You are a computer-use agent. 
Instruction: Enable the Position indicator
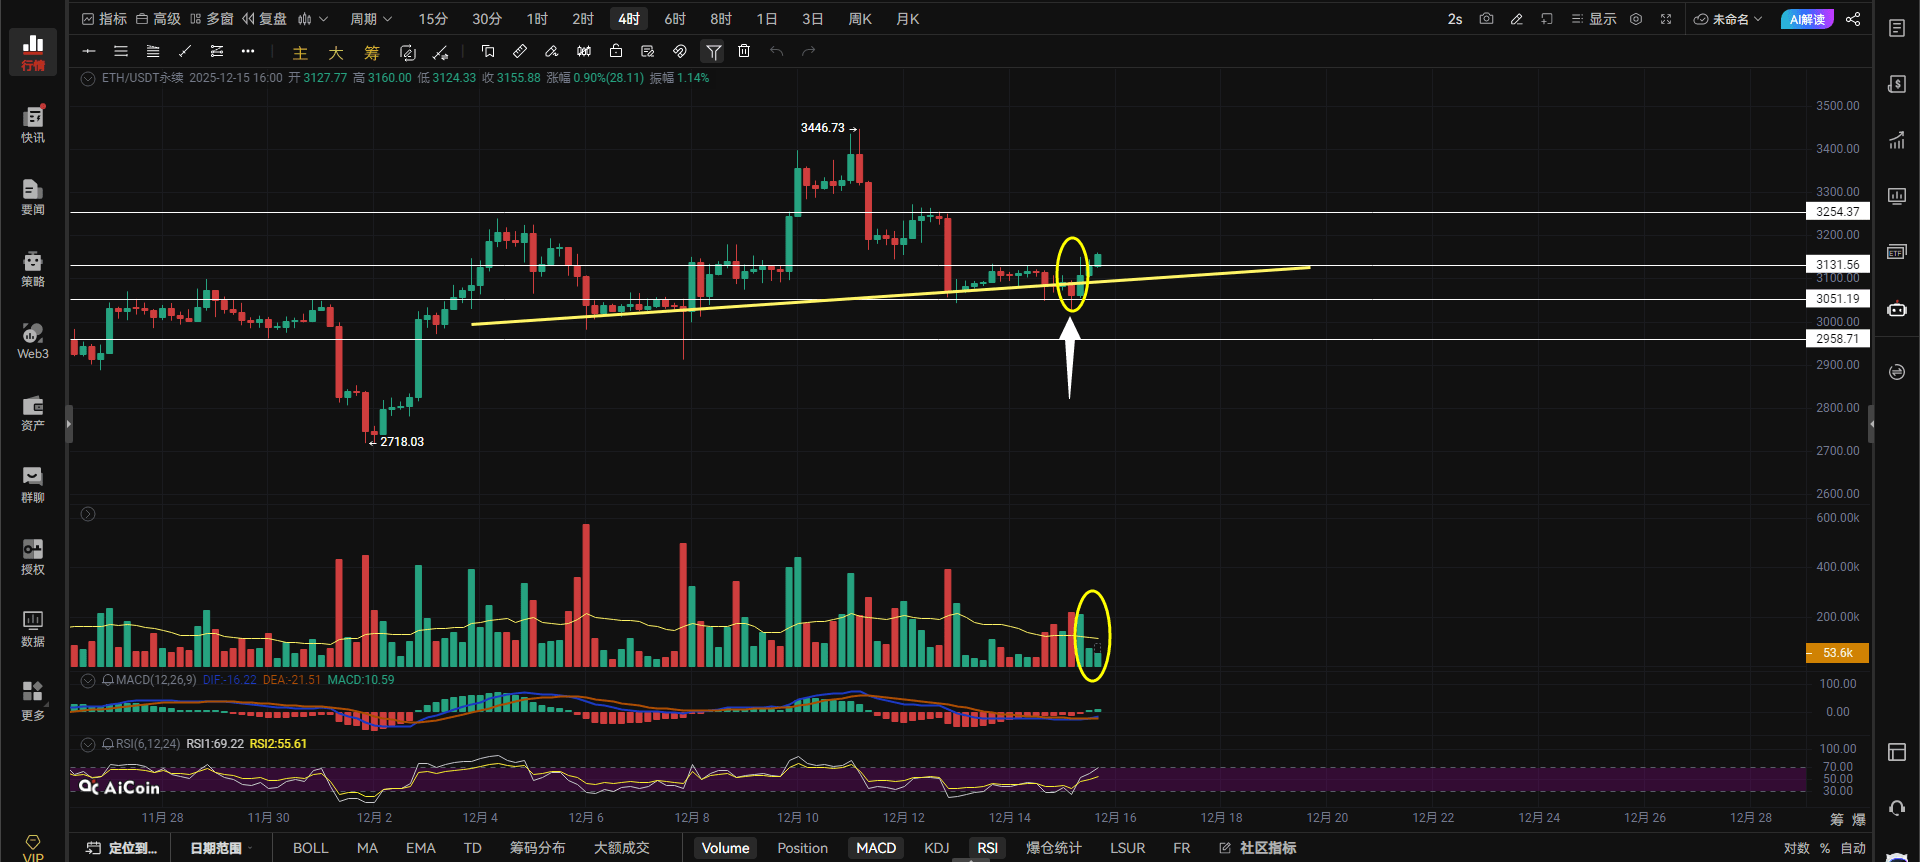(803, 848)
